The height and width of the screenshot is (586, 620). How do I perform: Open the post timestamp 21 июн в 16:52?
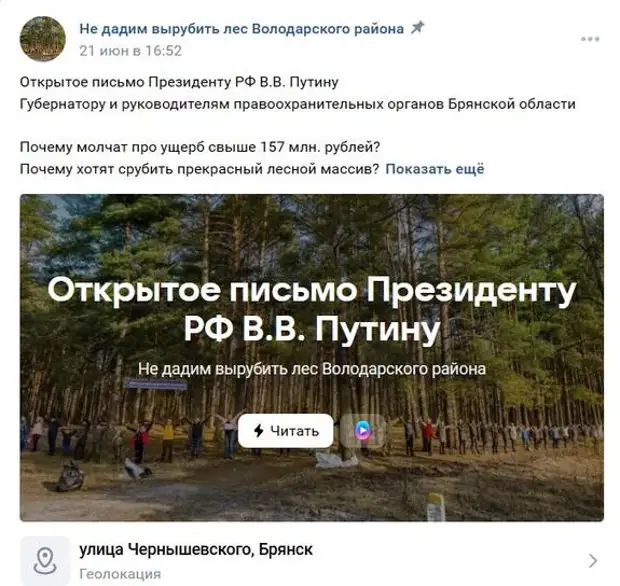click(130, 51)
